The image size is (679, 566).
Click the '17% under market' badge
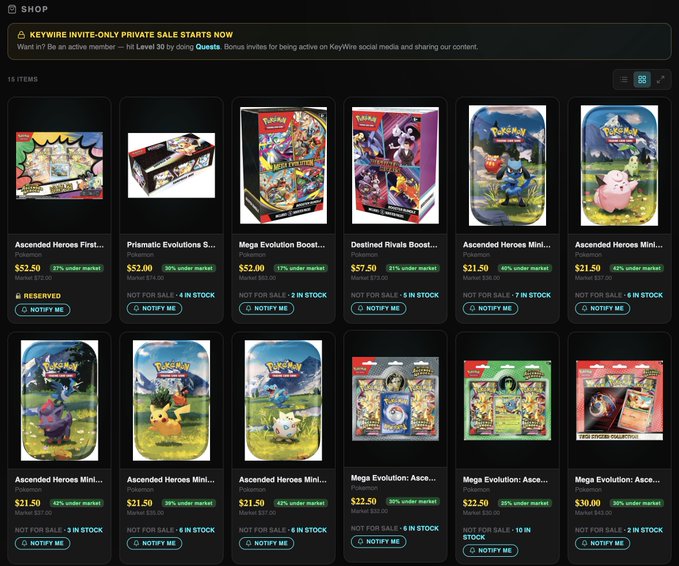tap(301, 268)
